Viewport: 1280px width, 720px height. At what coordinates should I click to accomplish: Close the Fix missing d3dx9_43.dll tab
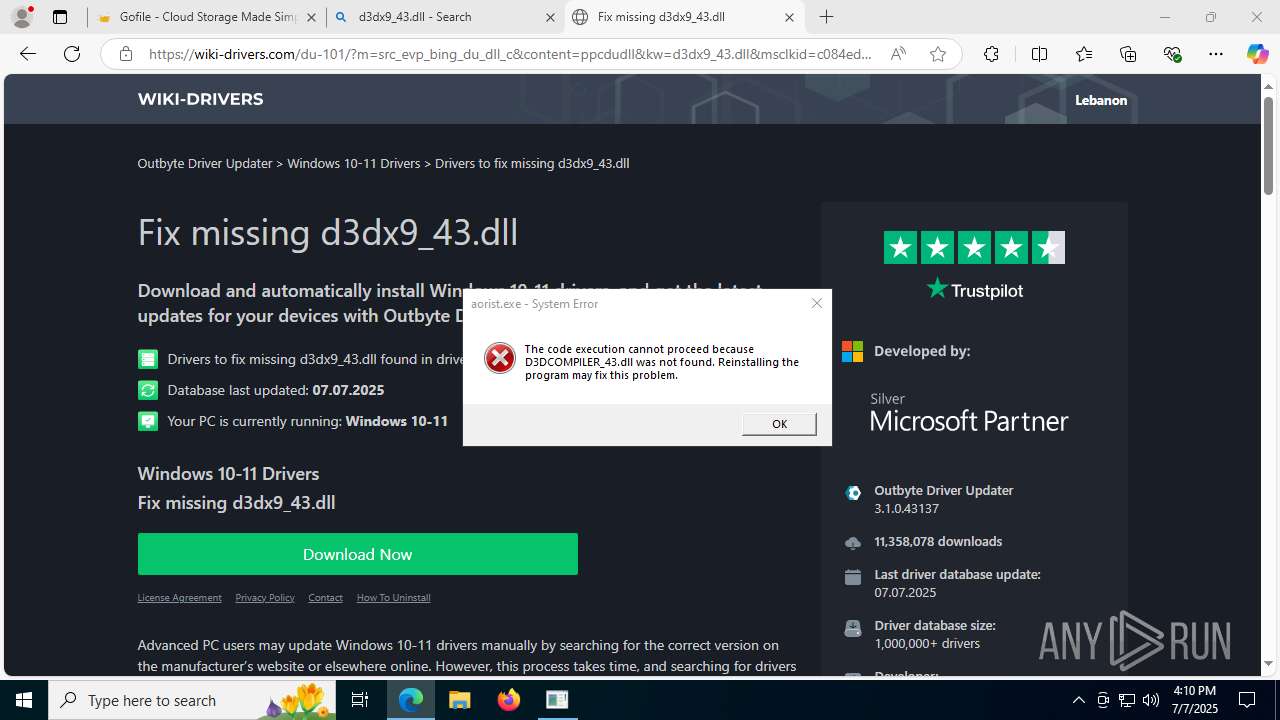789,17
